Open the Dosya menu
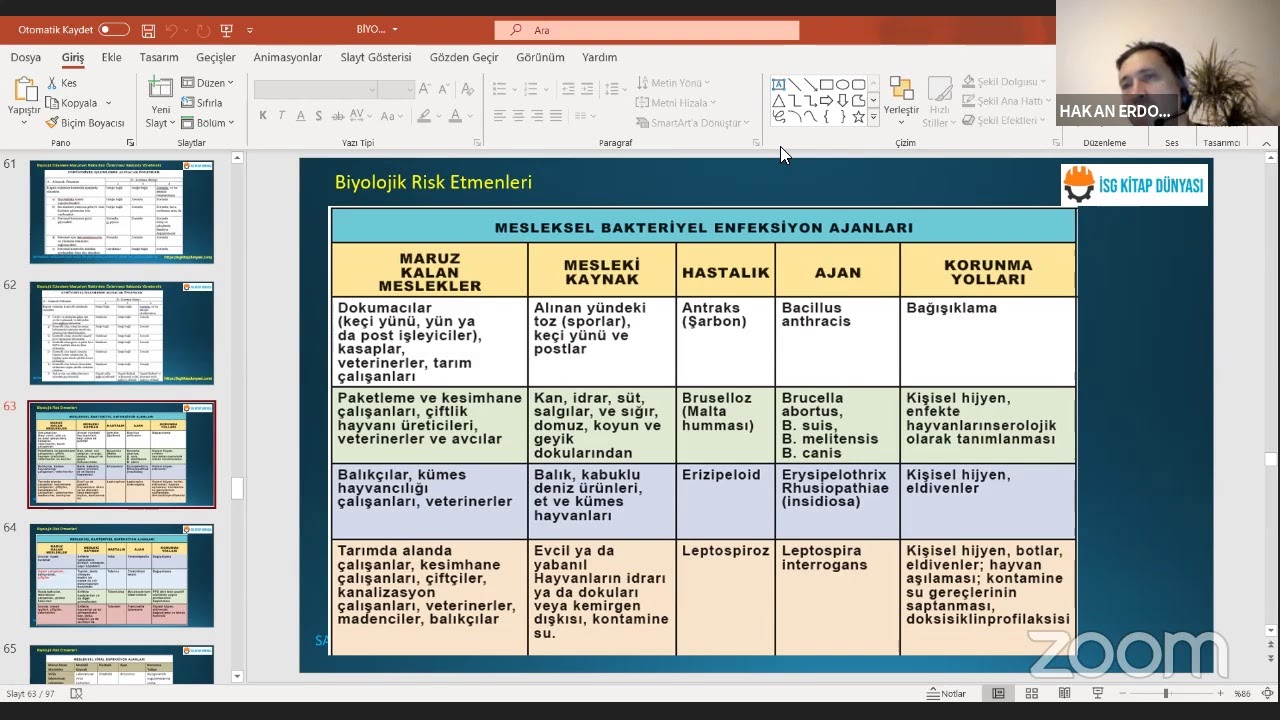This screenshot has width=1280, height=720. pyautogui.click(x=26, y=58)
